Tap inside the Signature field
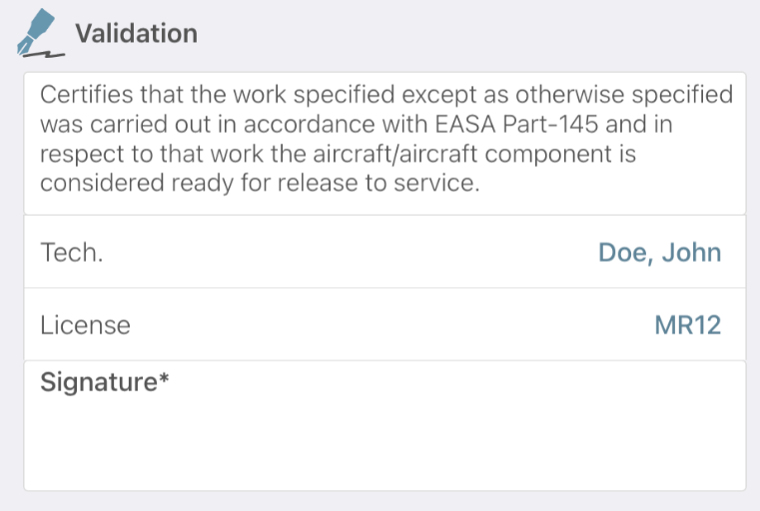Image resolution: width=760 pixels, height=511 pixels. (385, 426)
